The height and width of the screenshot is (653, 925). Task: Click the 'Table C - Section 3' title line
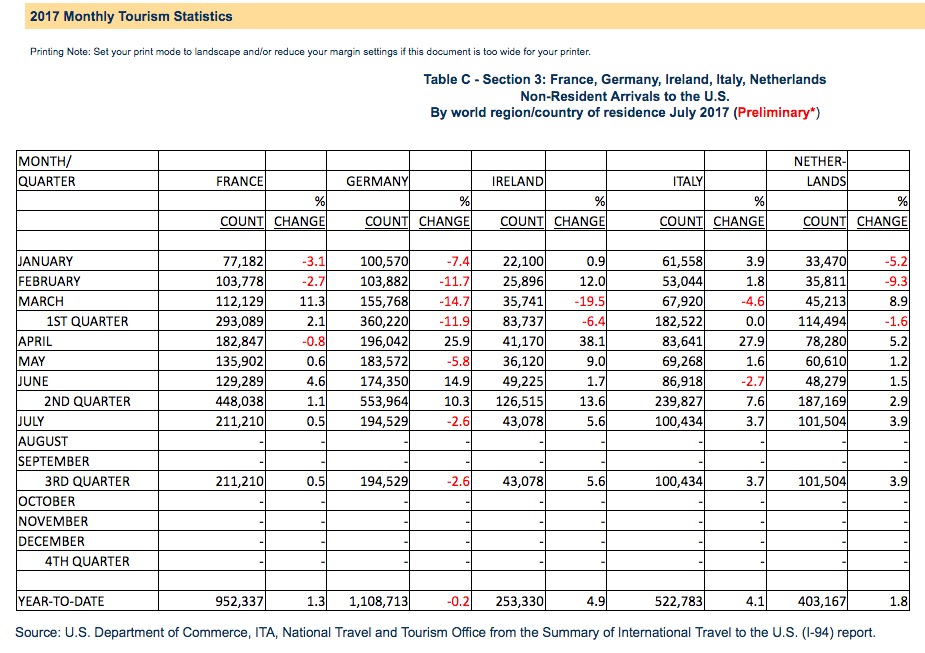pos(625,80)
